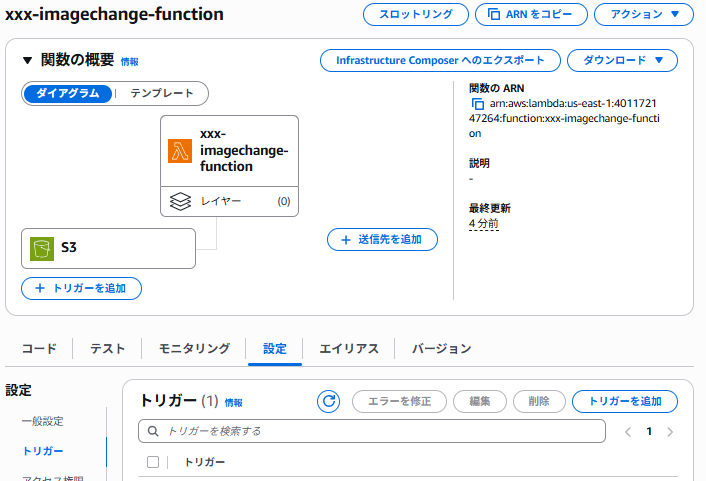
Task: Open the テスト tab
Action: click(x=107, y=349)
